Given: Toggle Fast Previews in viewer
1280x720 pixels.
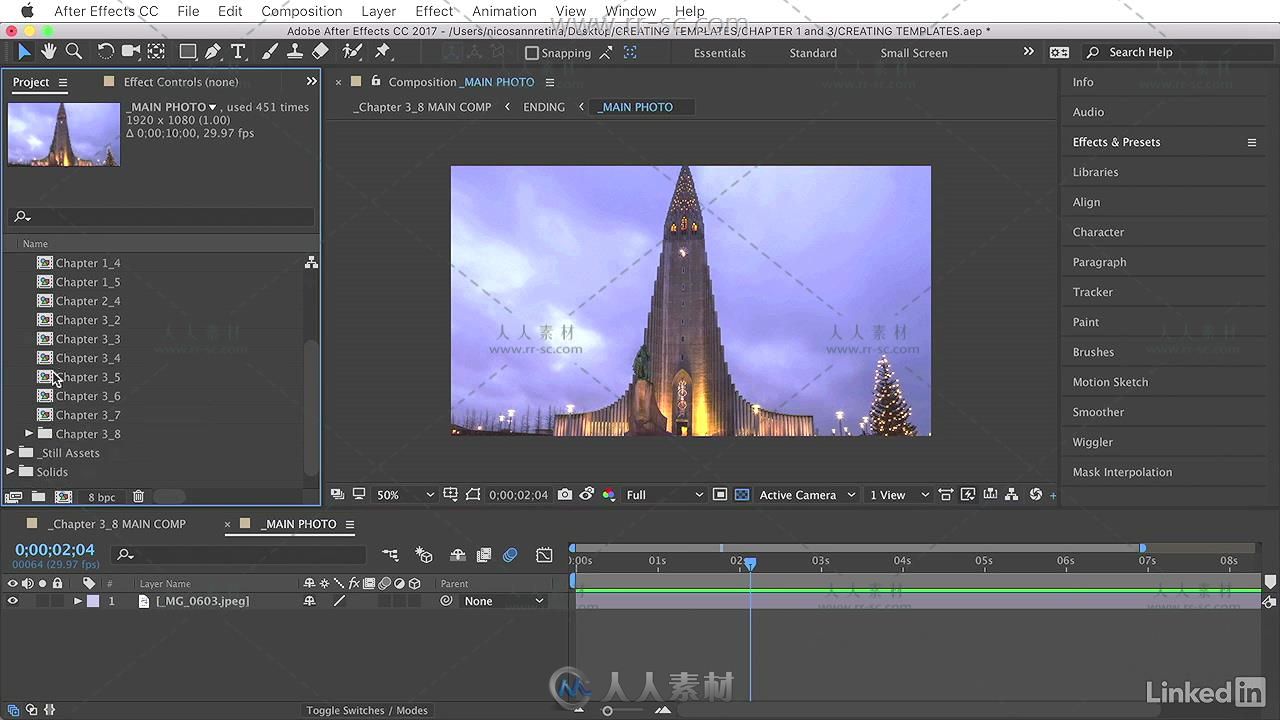Looking at the screenshot, I should pyautogui.click(x=968, y=495).
